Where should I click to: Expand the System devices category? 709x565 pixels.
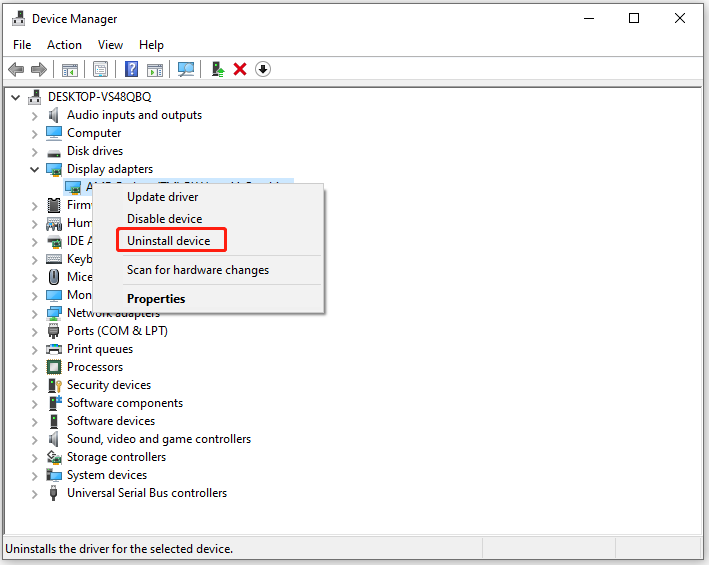(34, 476)
